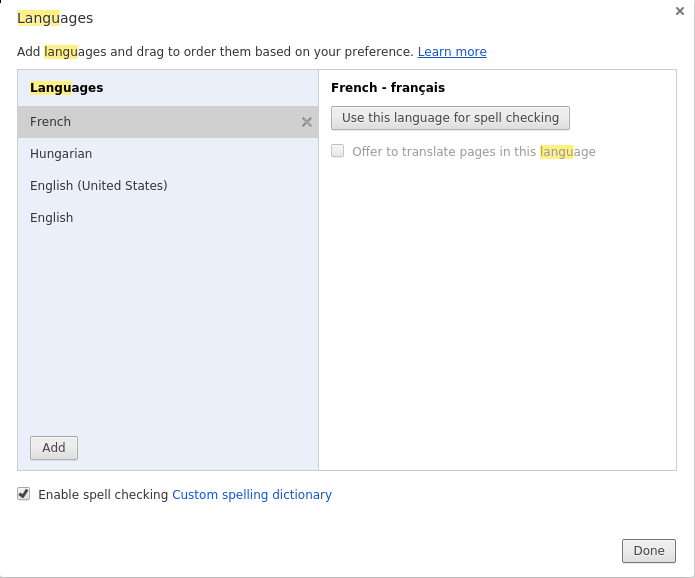This screenshot has width=695, height=578.
Task: Select the French language row
Action: click(168, 122)
